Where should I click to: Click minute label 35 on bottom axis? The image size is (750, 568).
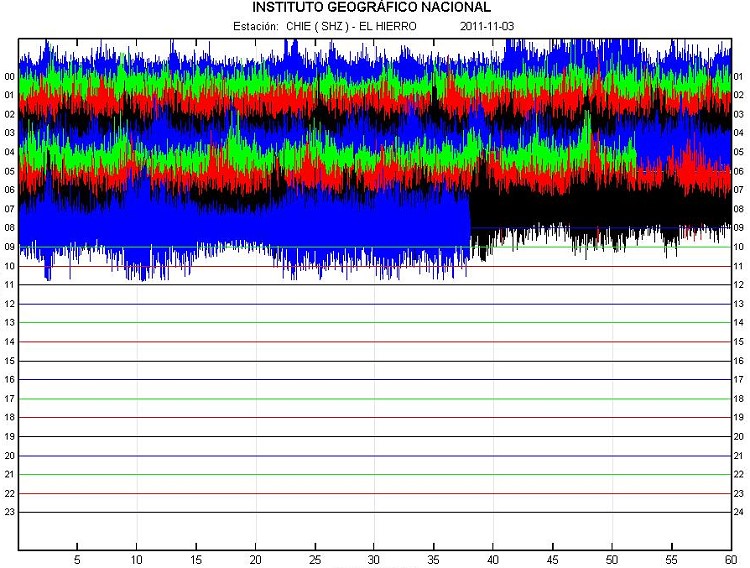click(x=433, y=559)
